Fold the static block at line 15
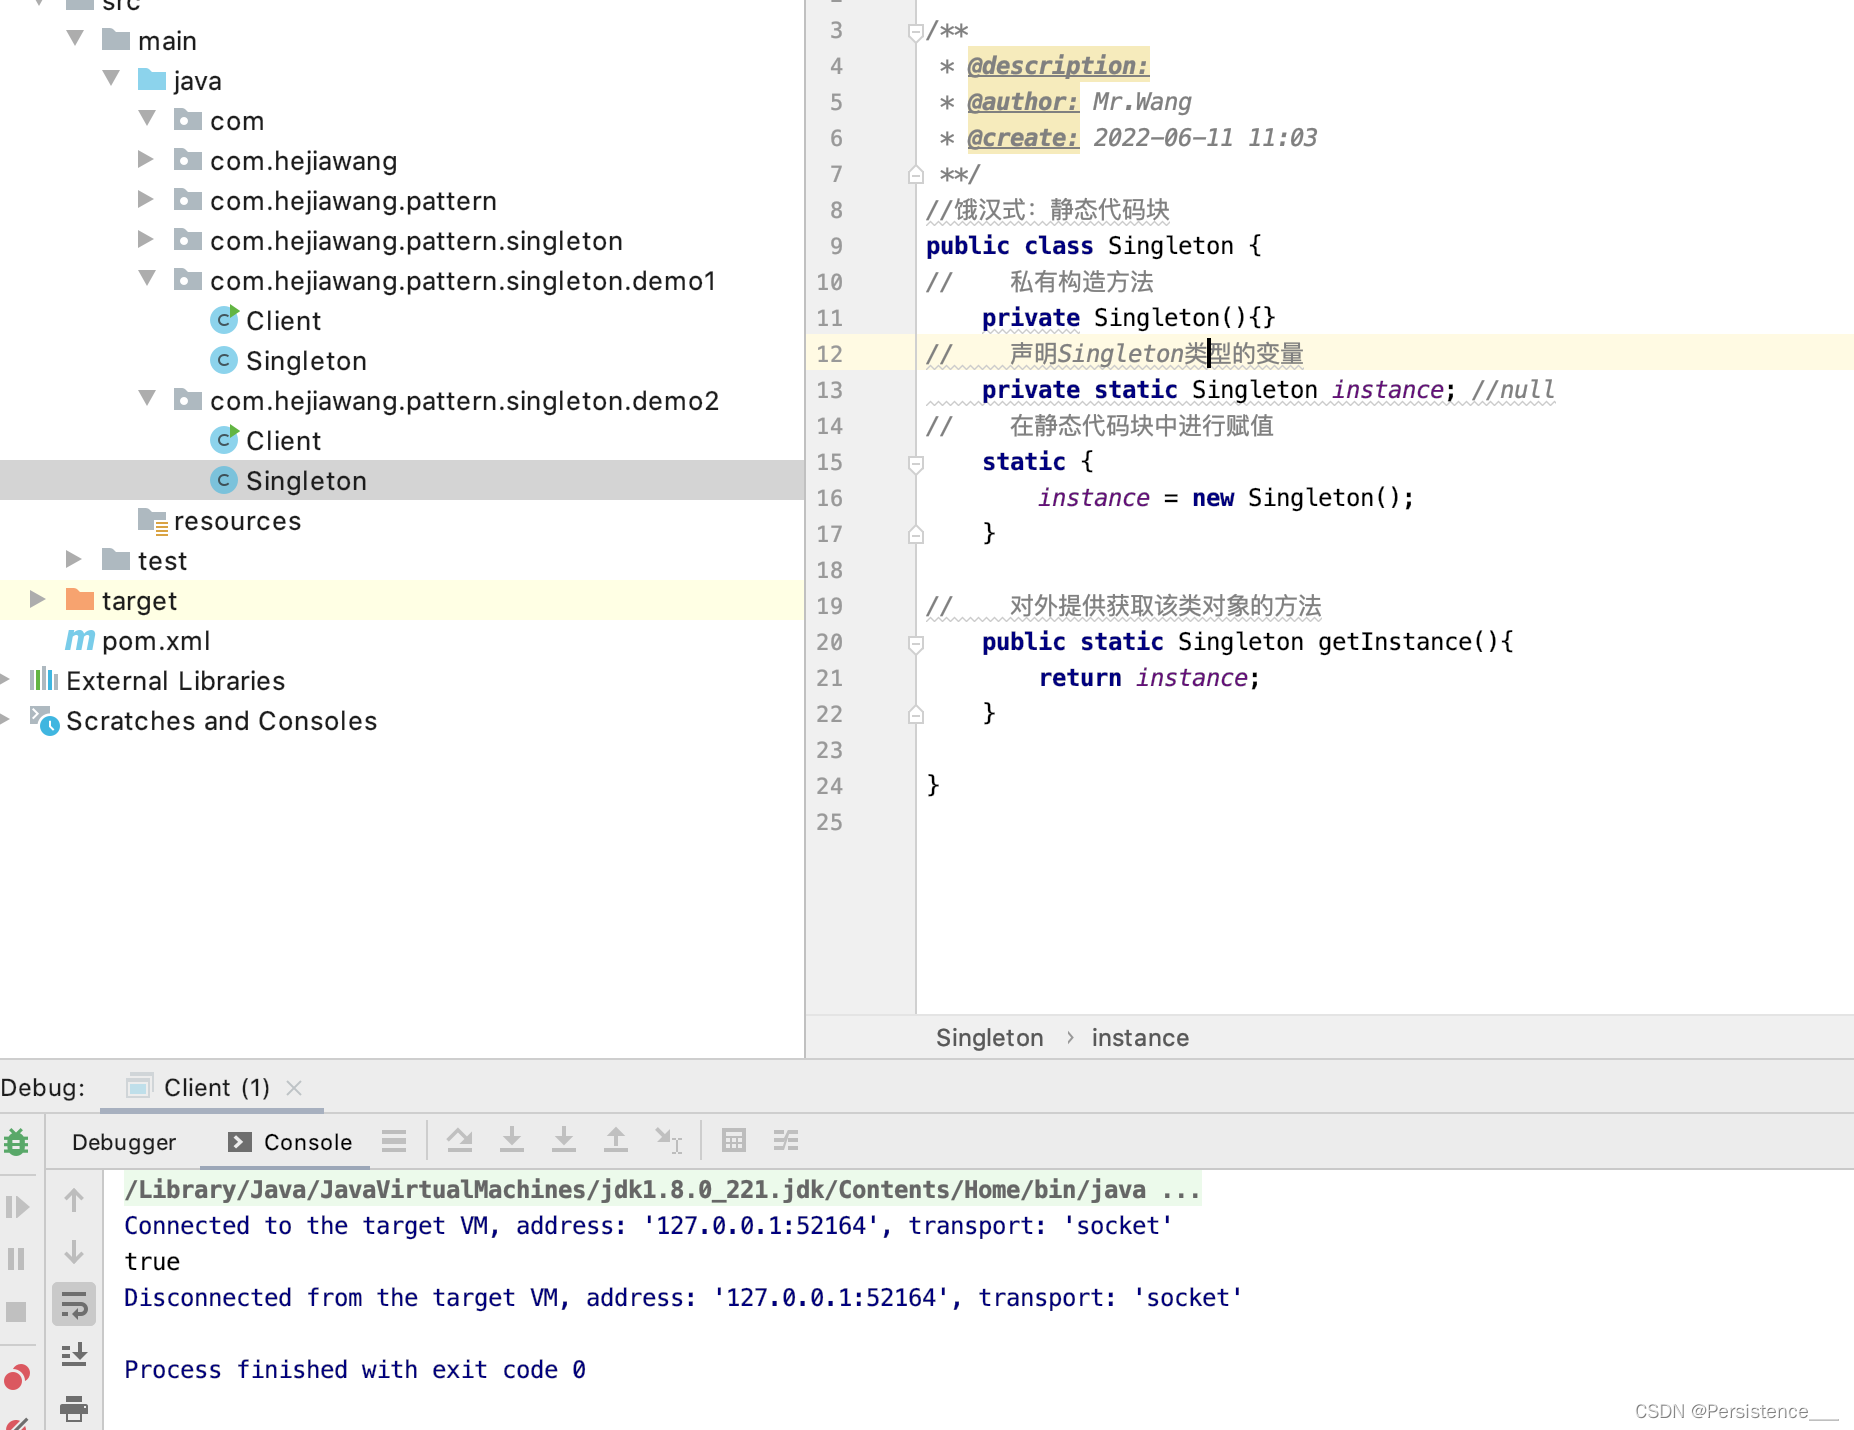The height and width of the screenshot is (1430, 1854). tap(915, 463)
